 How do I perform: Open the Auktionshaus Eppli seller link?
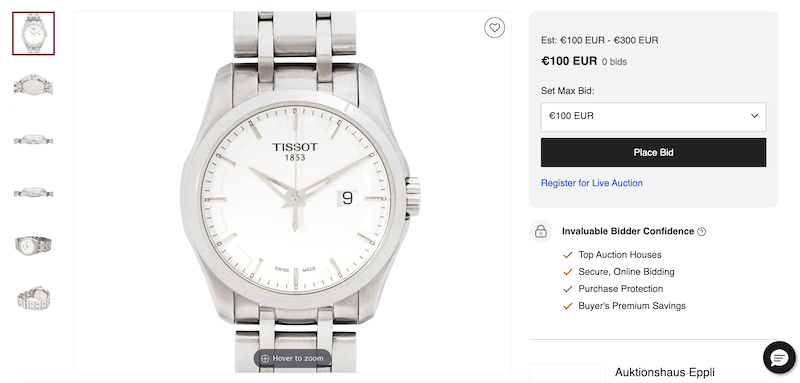click(x=664, y=372)
